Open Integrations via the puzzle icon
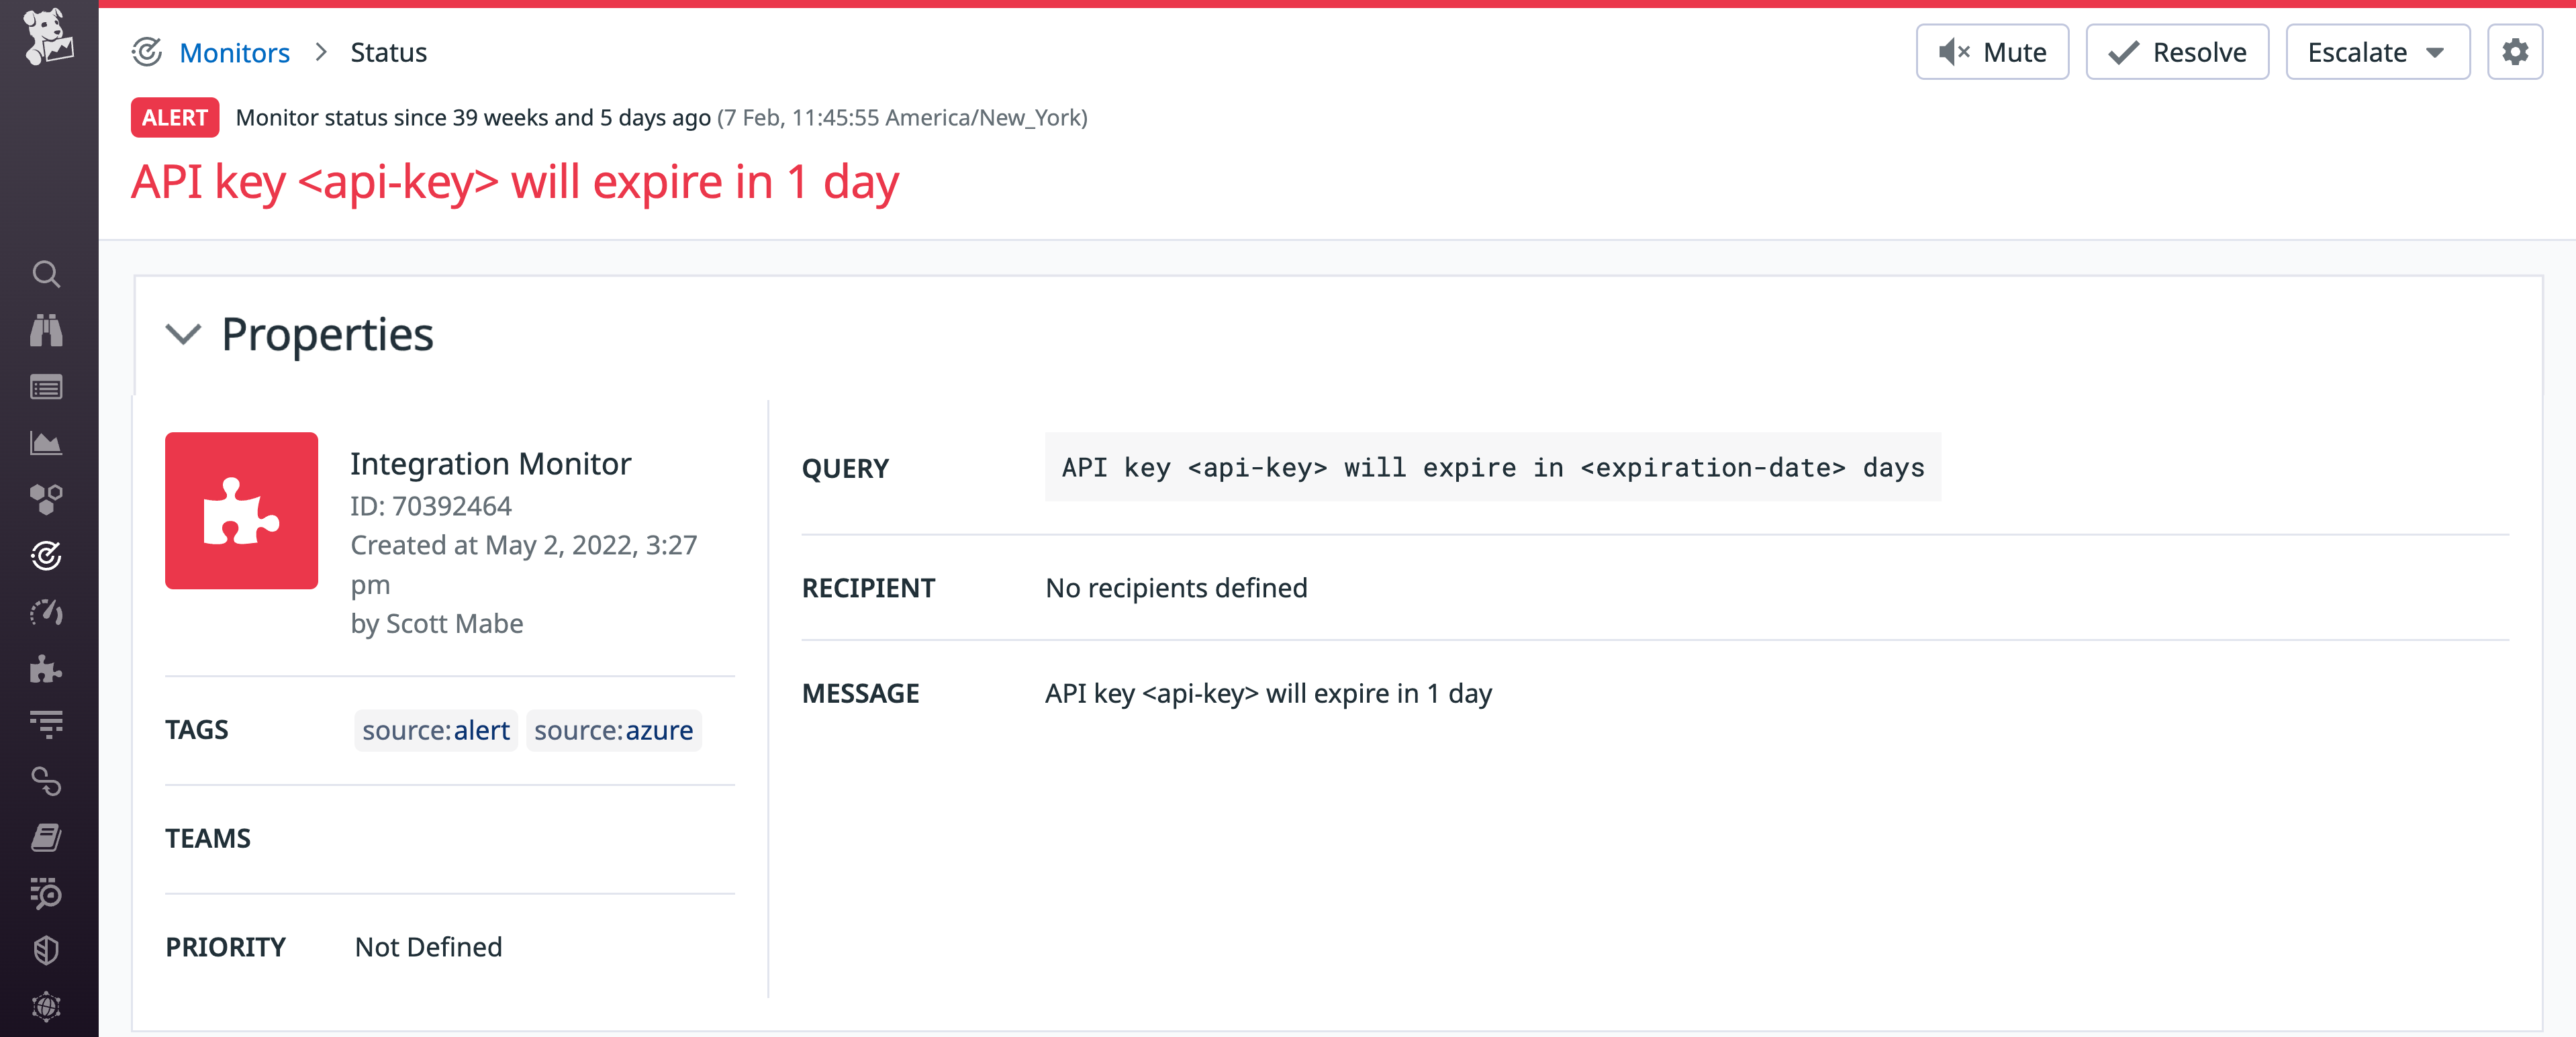Viewport: 2576px width, 1037px height. click(48, 670)
